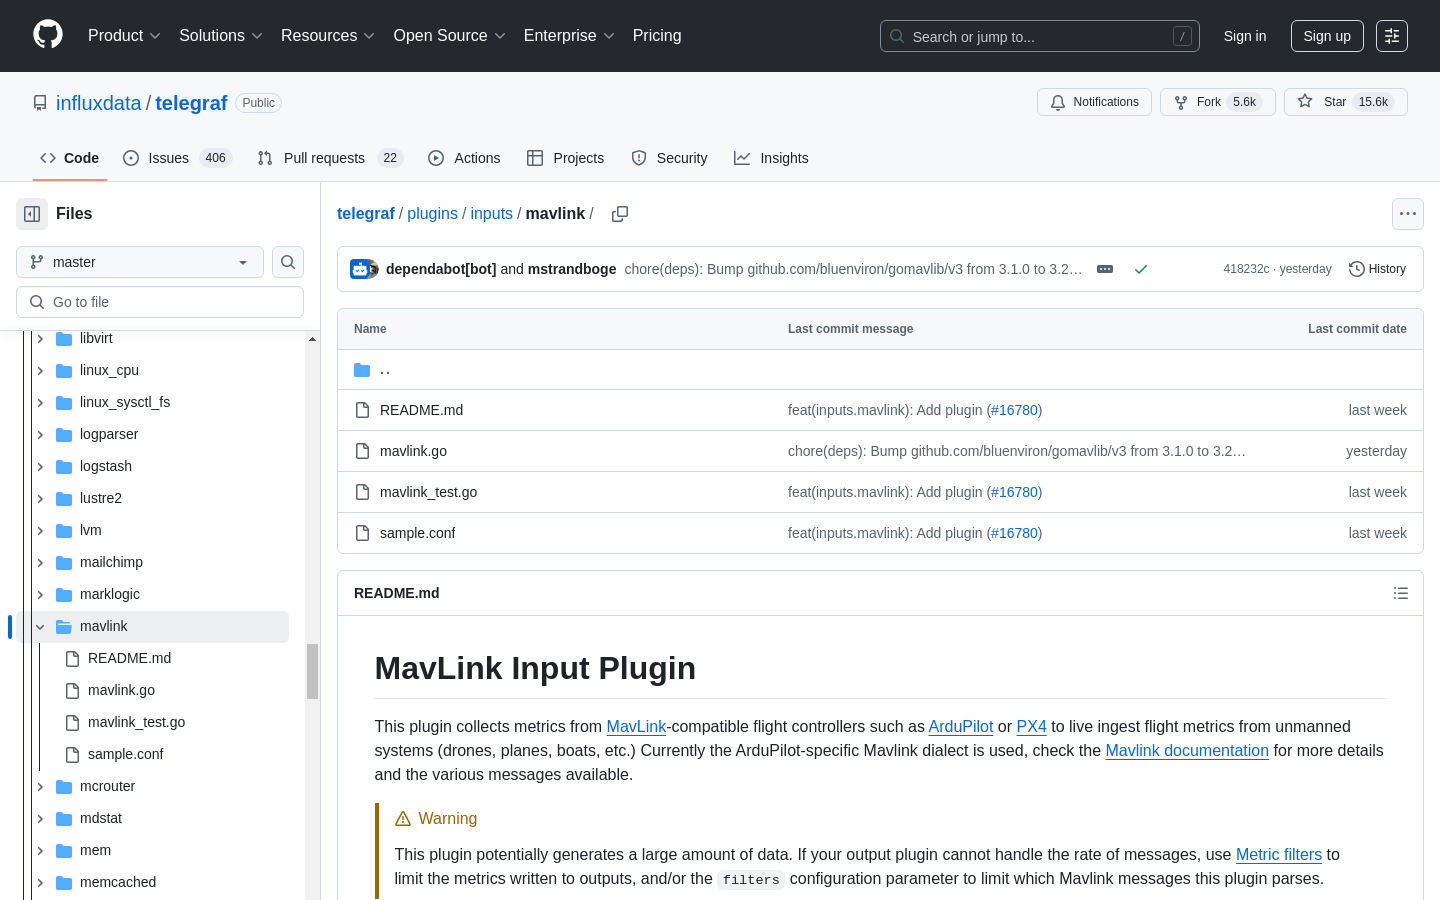Star the telegraf repository
Image resolution: width=1440 pixels, height=900 pixels.
[1346, 102]
